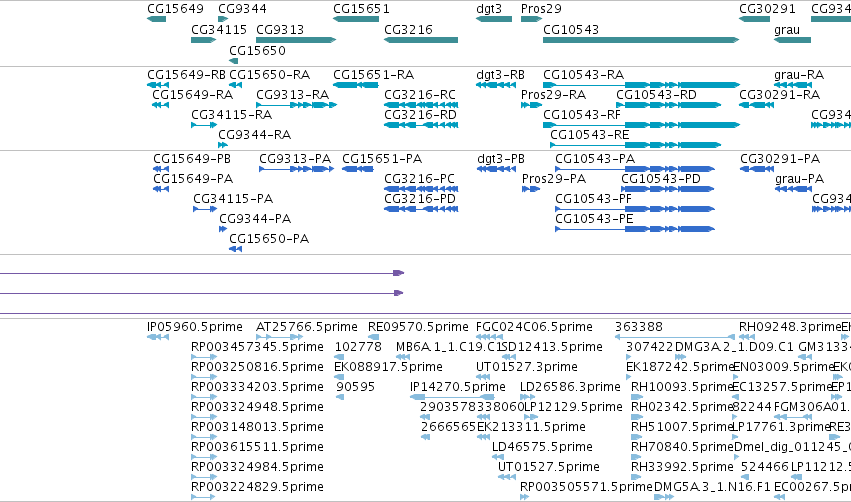Select EST FGC024C06.5prime
This screenshot has width=851, height=502.
(534, 327)
